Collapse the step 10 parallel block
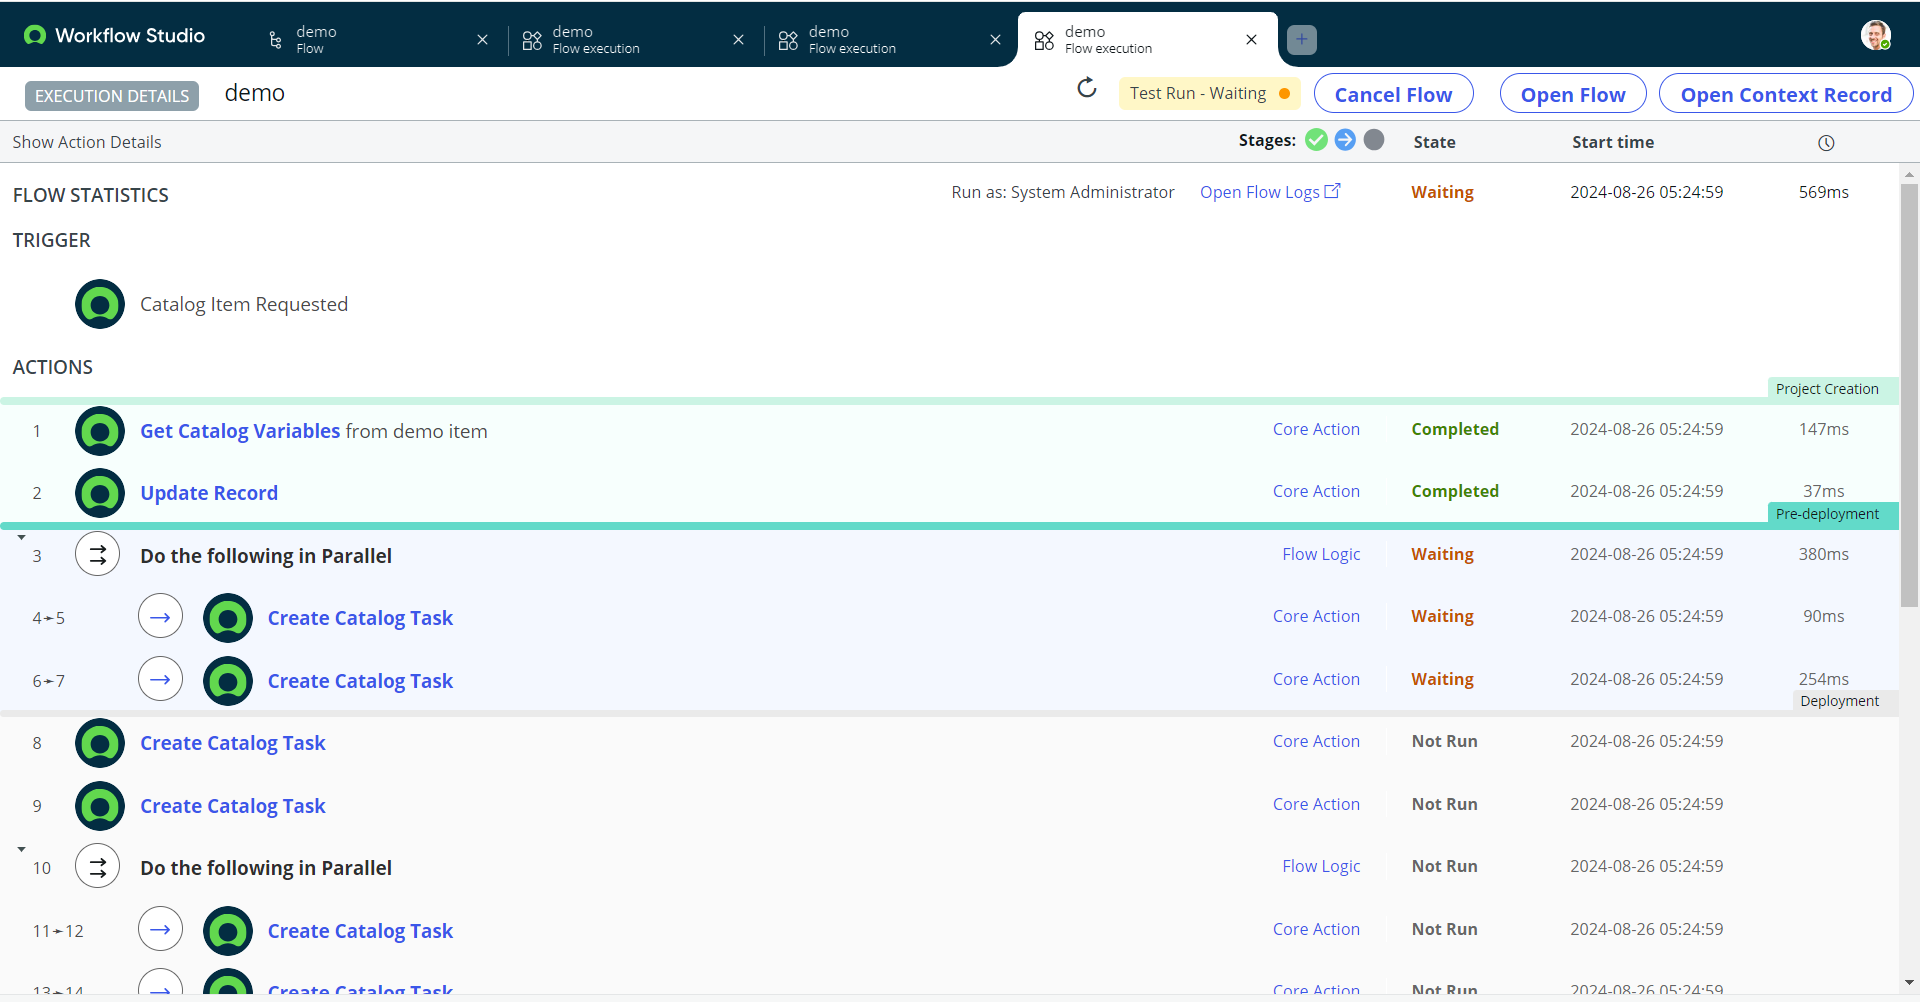The height and width of the screenshot is (1002, 1920). 20,848
